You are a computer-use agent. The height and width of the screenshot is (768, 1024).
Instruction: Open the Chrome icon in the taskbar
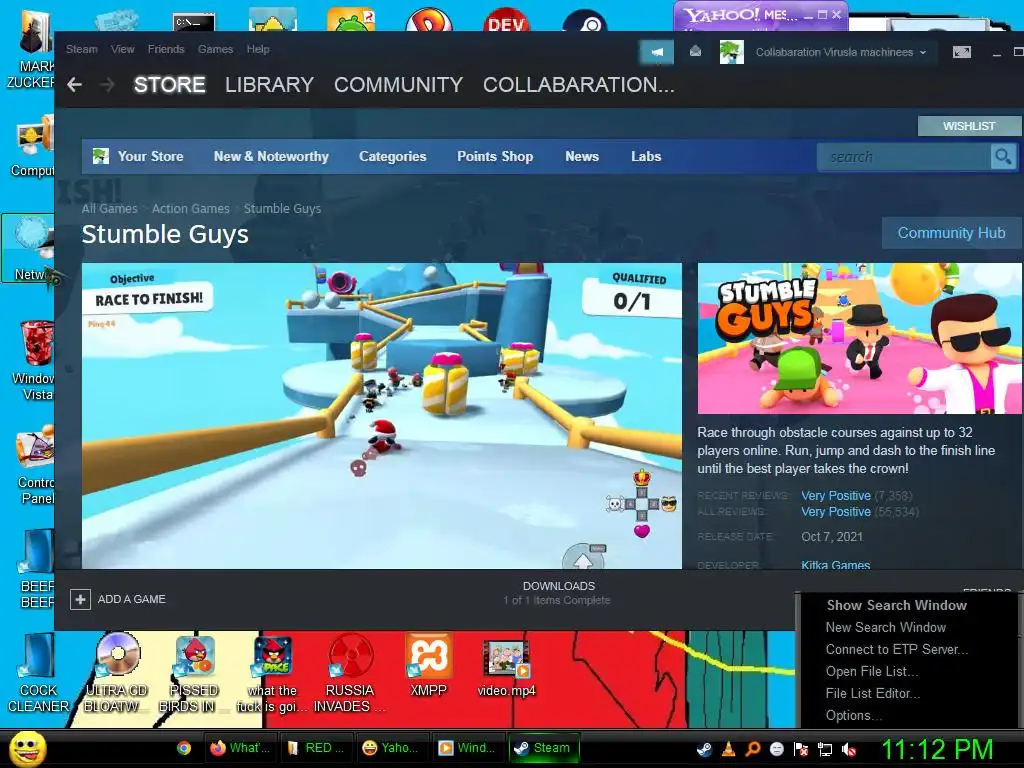click(x=184, y=748)
